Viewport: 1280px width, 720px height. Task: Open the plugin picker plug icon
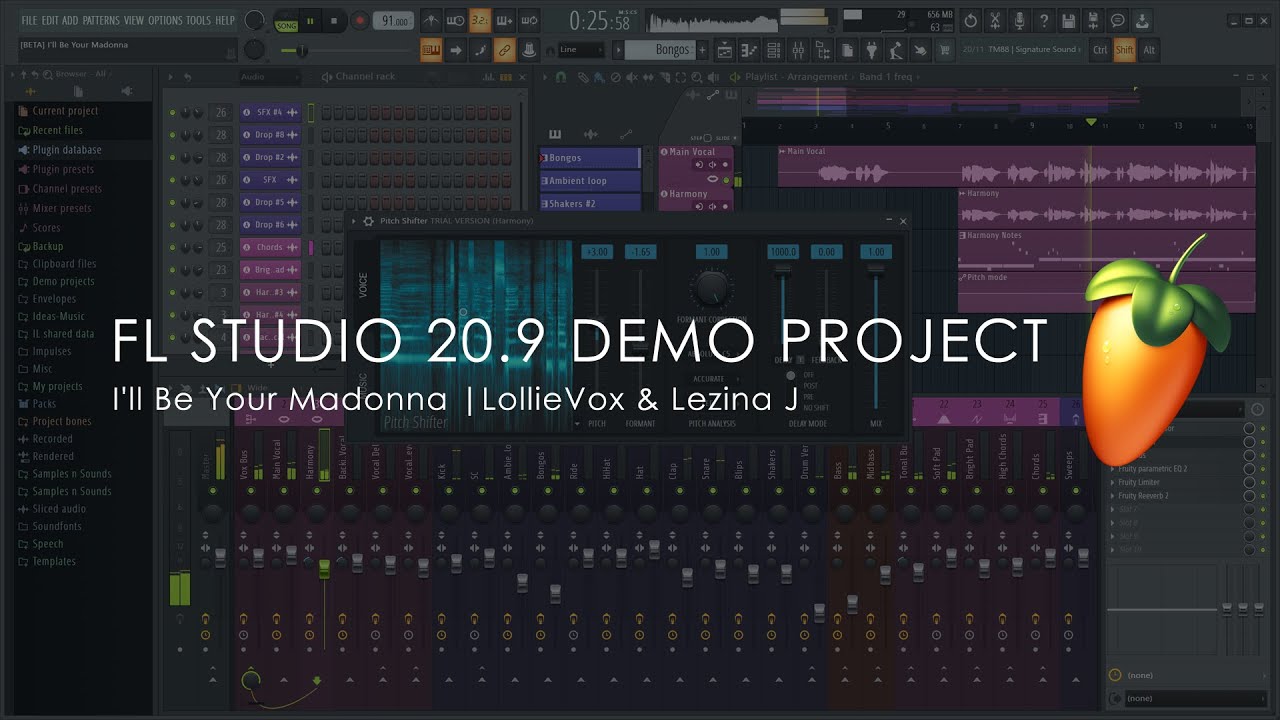click(872, 50)
